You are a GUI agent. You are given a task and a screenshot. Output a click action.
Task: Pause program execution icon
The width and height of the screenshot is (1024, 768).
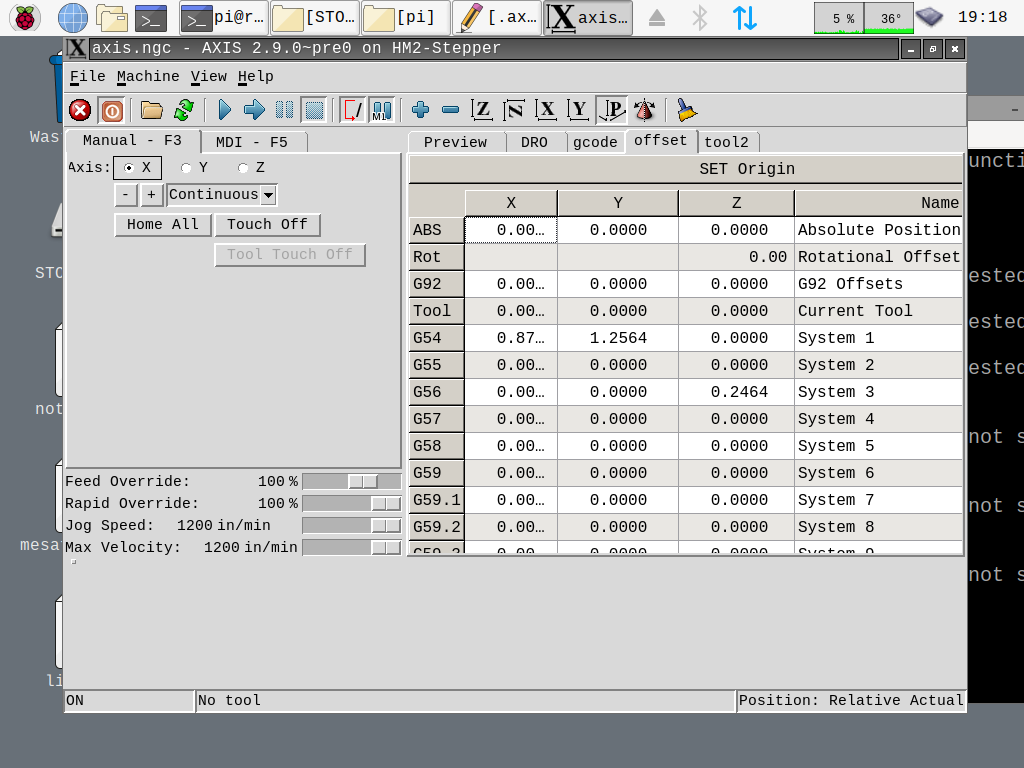pyautogui.click(x=284, y=110)
